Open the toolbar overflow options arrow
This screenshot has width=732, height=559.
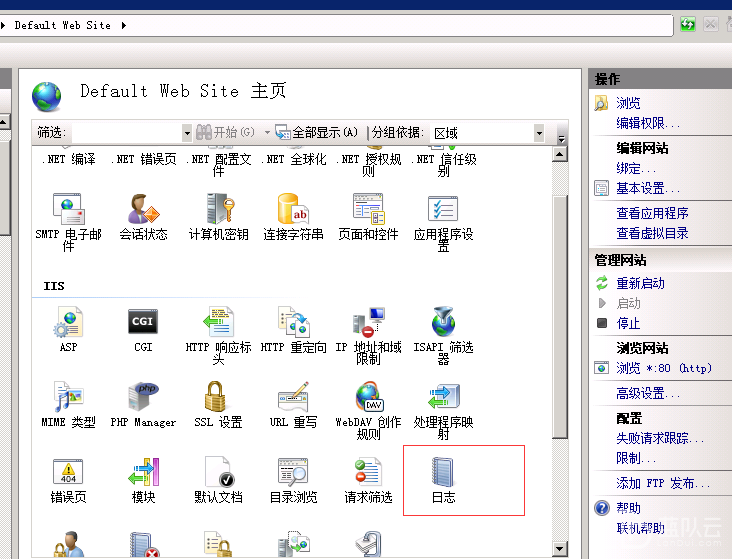click(x=562, y=139)
